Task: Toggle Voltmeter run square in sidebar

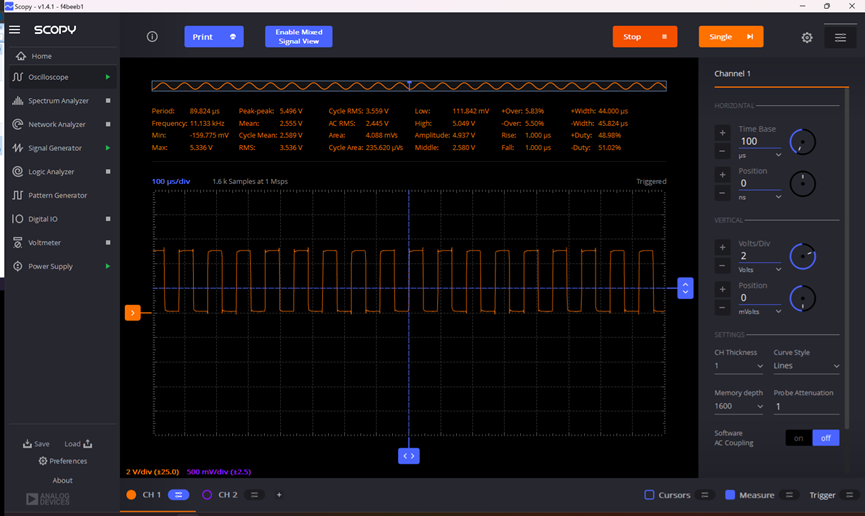Action: coord(108,243)
